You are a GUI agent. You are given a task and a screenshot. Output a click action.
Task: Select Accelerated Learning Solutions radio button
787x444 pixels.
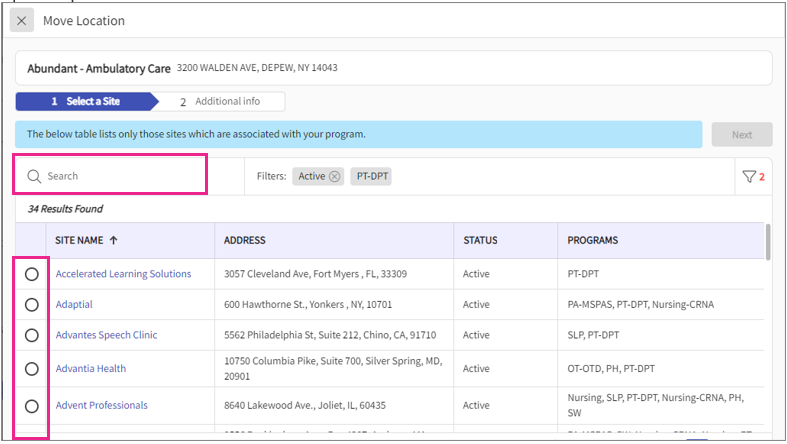coord(32,274)
